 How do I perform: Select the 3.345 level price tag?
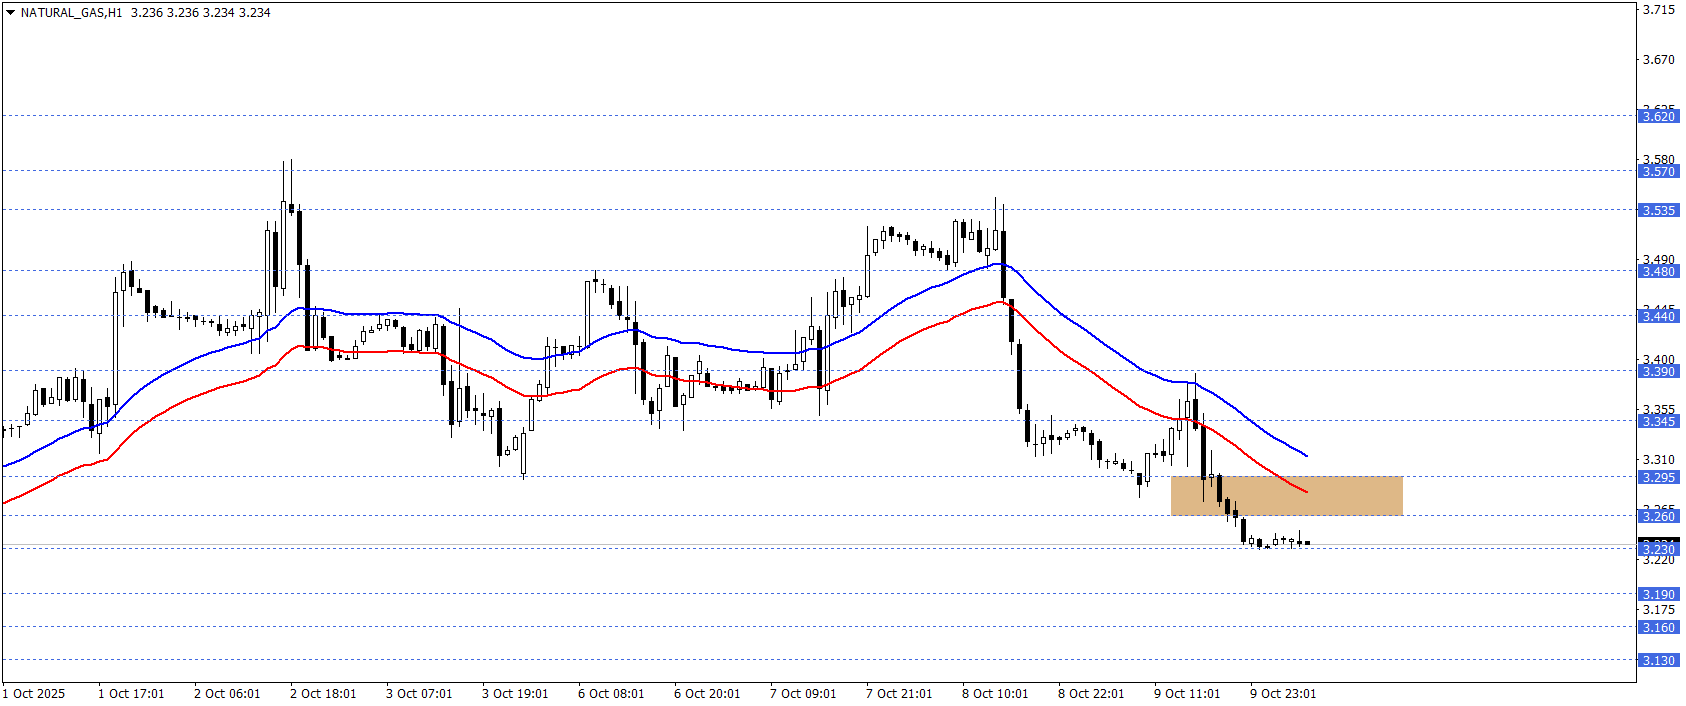(1658, 422)
